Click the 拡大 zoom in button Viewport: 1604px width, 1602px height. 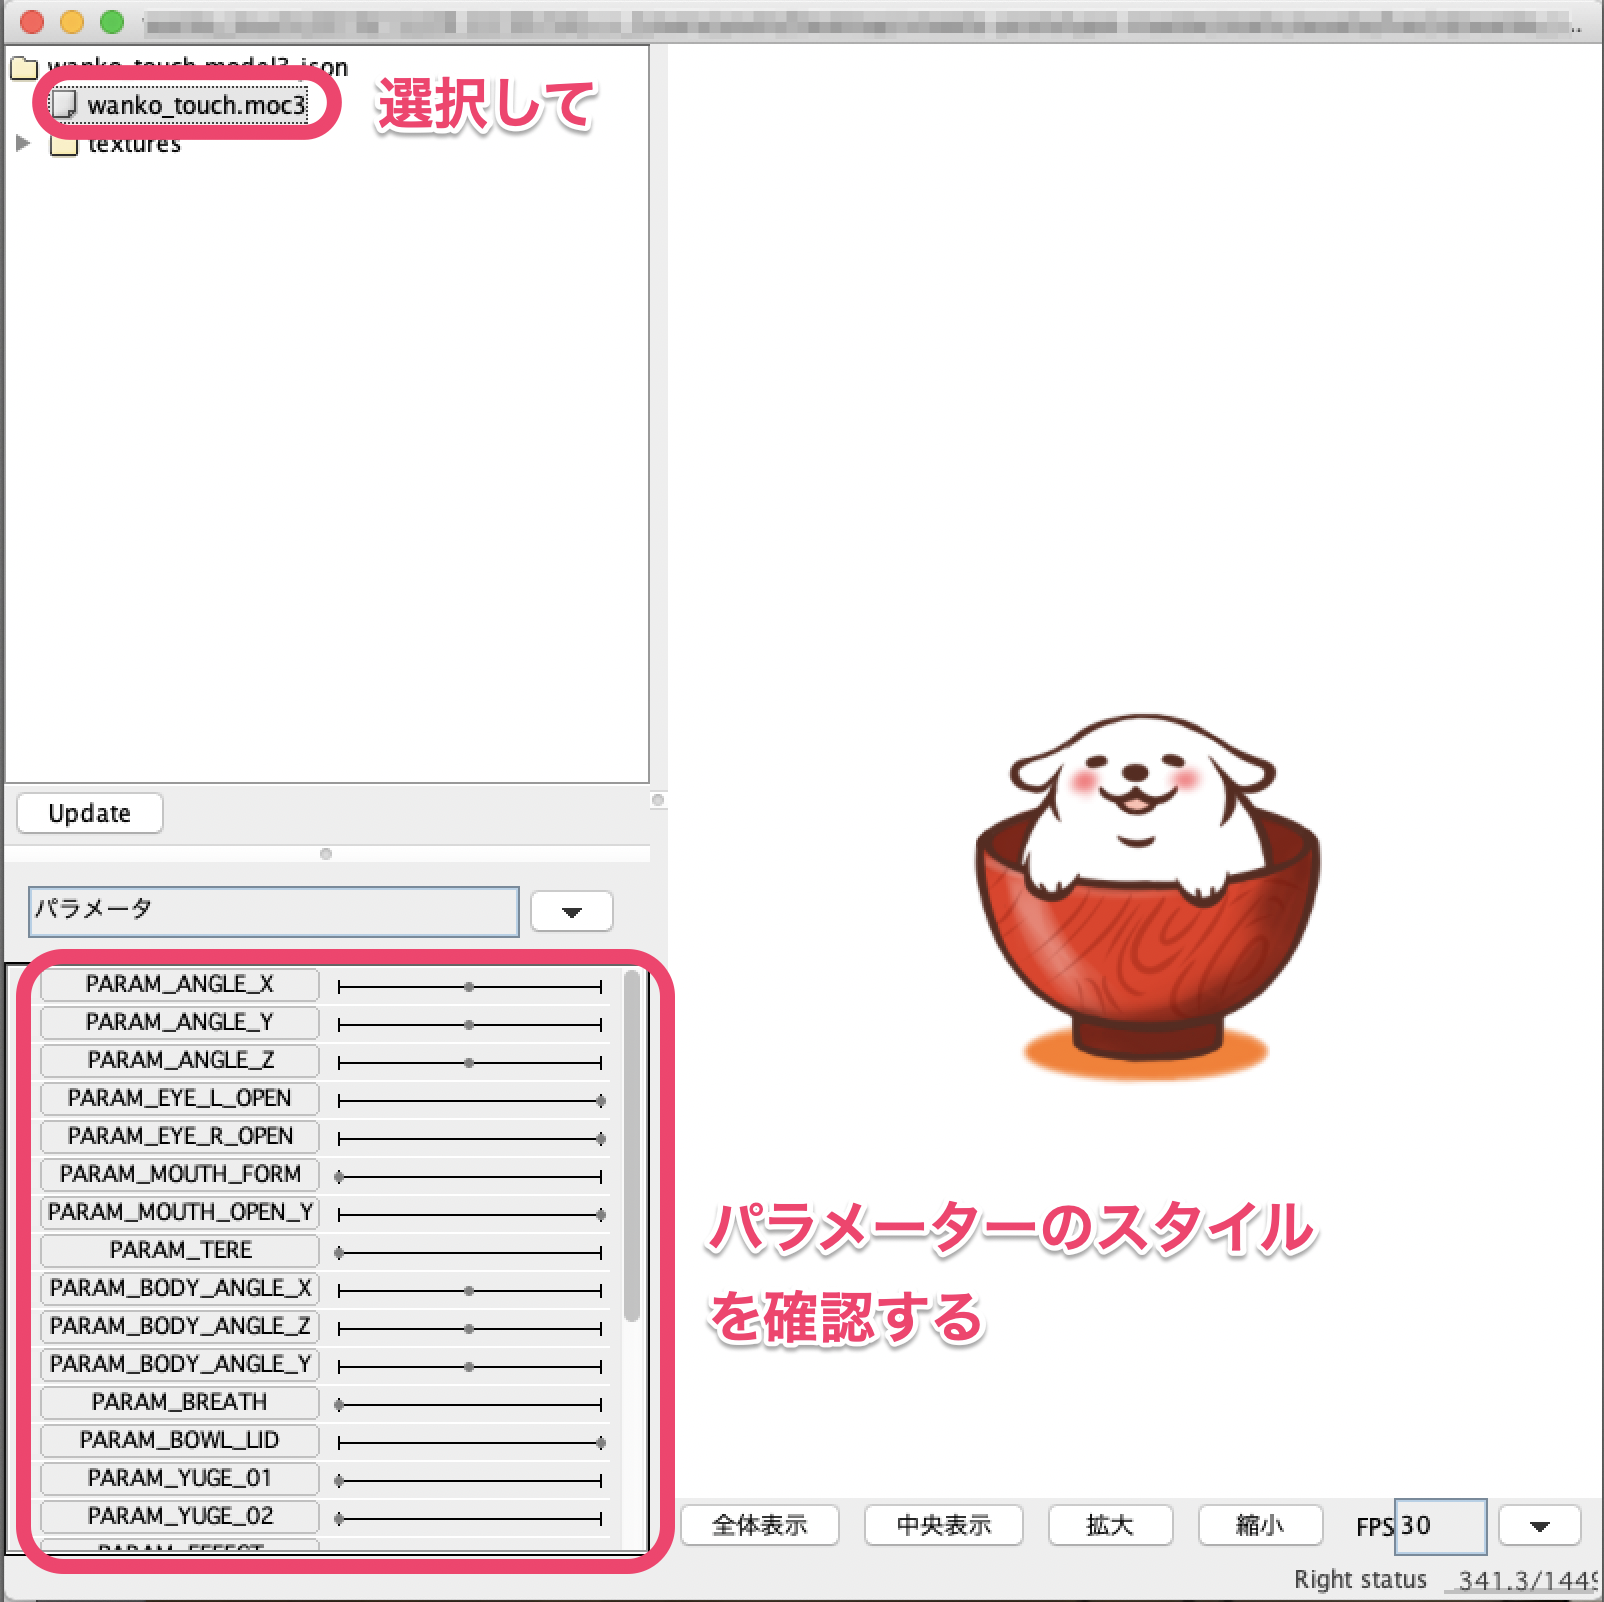[1109, 1525]
